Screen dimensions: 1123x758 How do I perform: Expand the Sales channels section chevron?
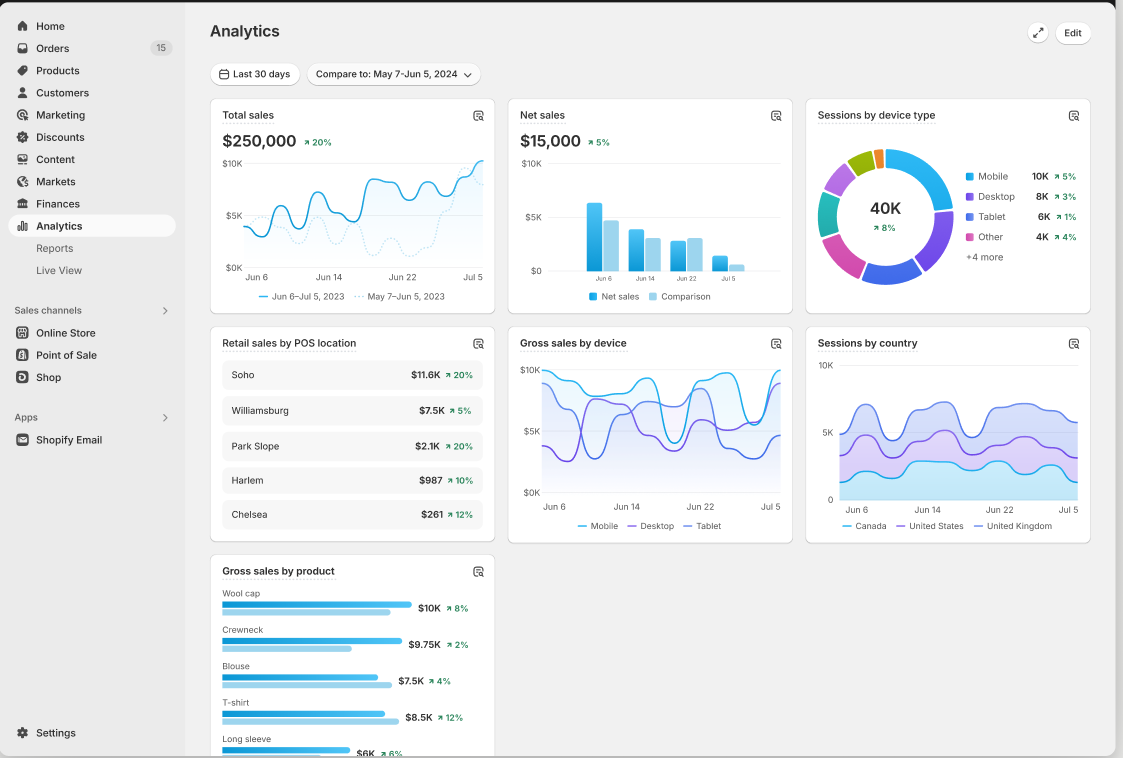point(165,311)
